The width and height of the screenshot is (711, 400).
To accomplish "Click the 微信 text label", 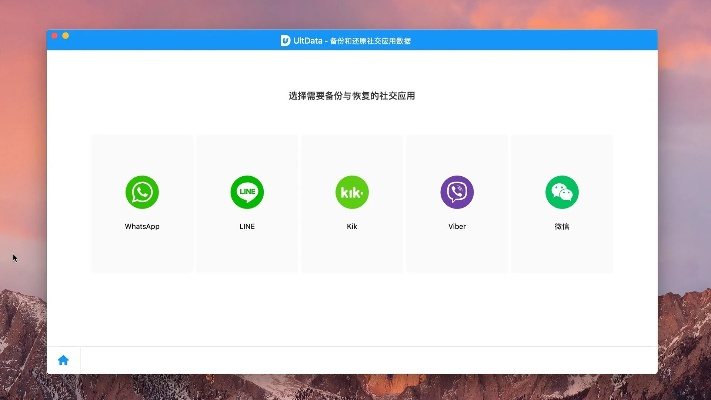I will (562, 226).
